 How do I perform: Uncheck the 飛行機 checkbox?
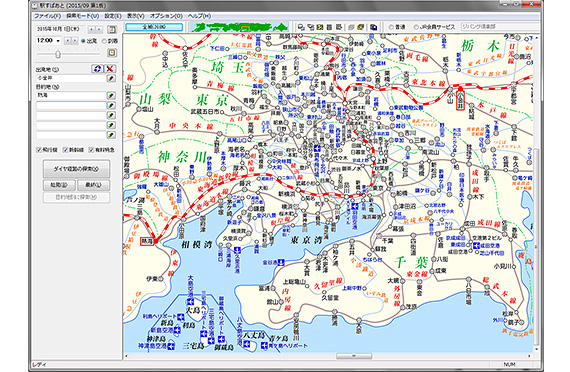pos(39,150)
